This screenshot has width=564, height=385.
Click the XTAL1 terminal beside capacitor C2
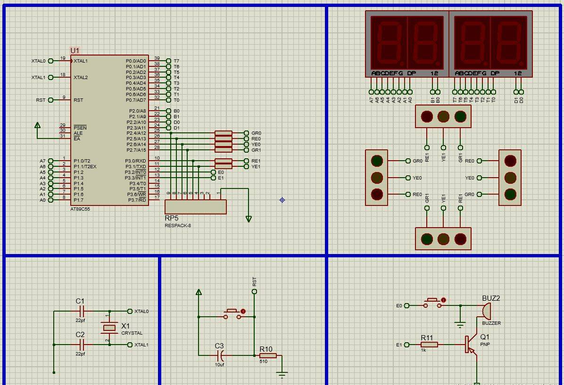[130, 345]
